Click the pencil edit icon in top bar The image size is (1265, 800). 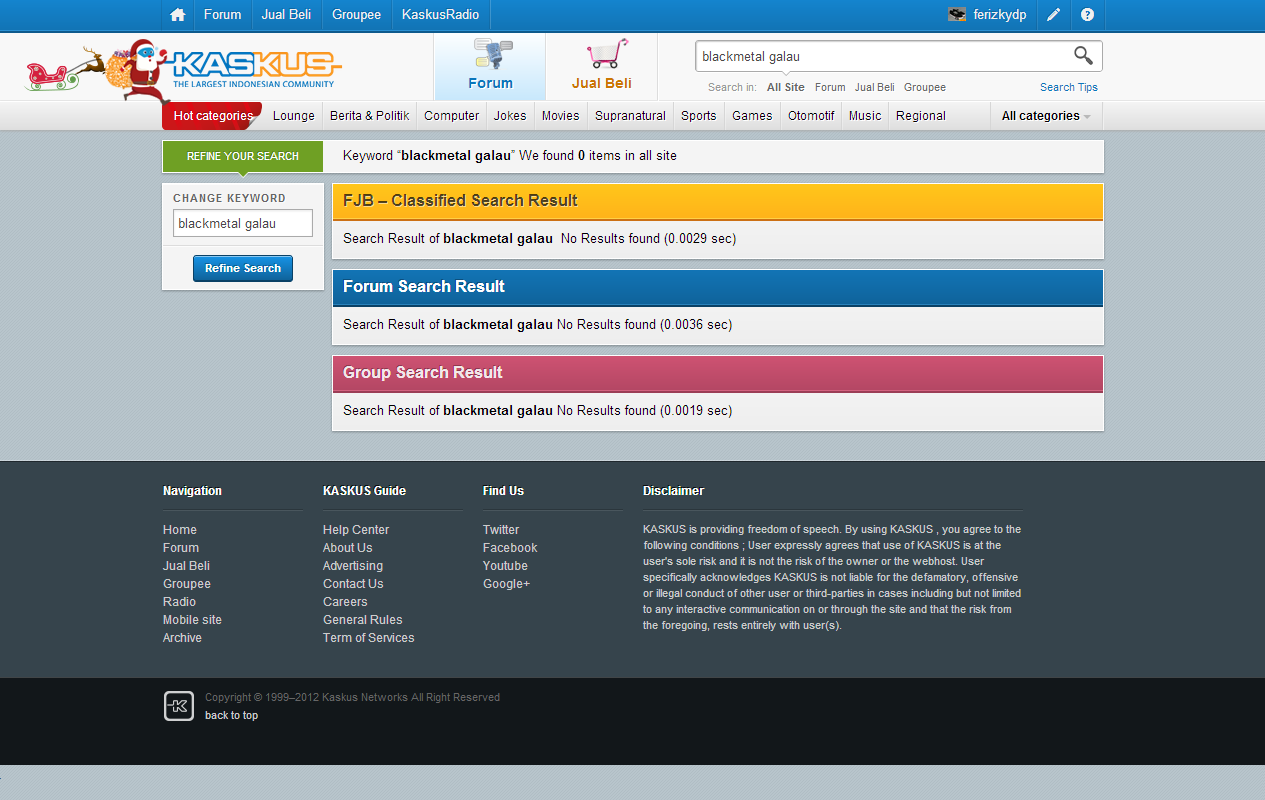click(x=1053, y=15)
